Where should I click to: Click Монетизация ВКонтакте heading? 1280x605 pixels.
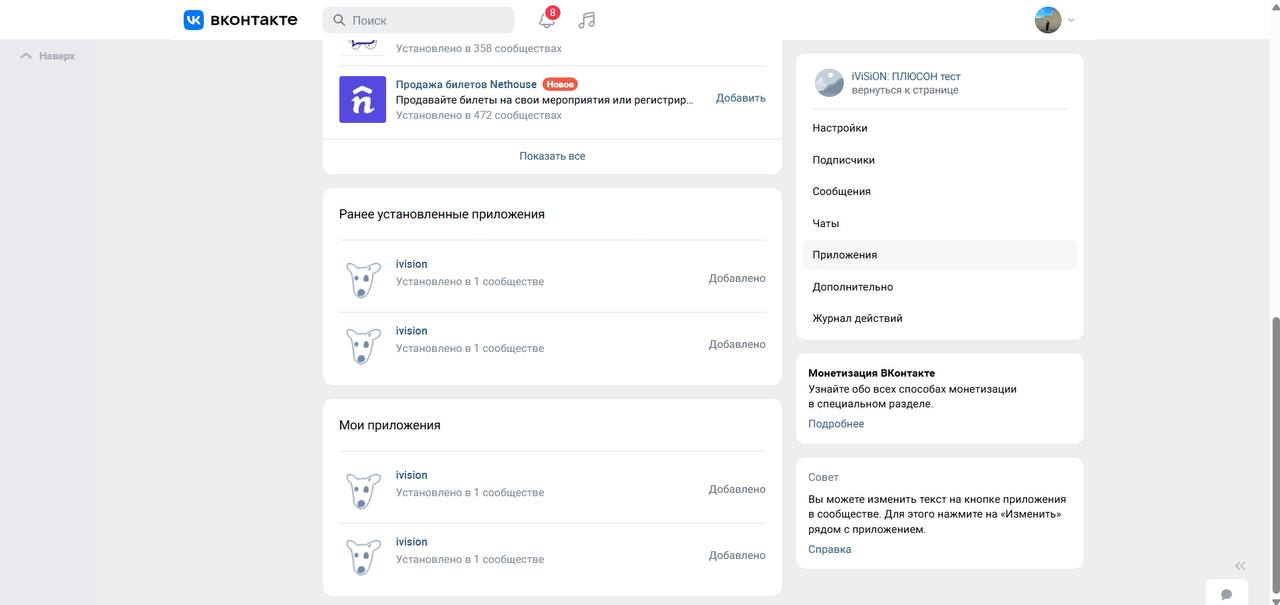871,373
